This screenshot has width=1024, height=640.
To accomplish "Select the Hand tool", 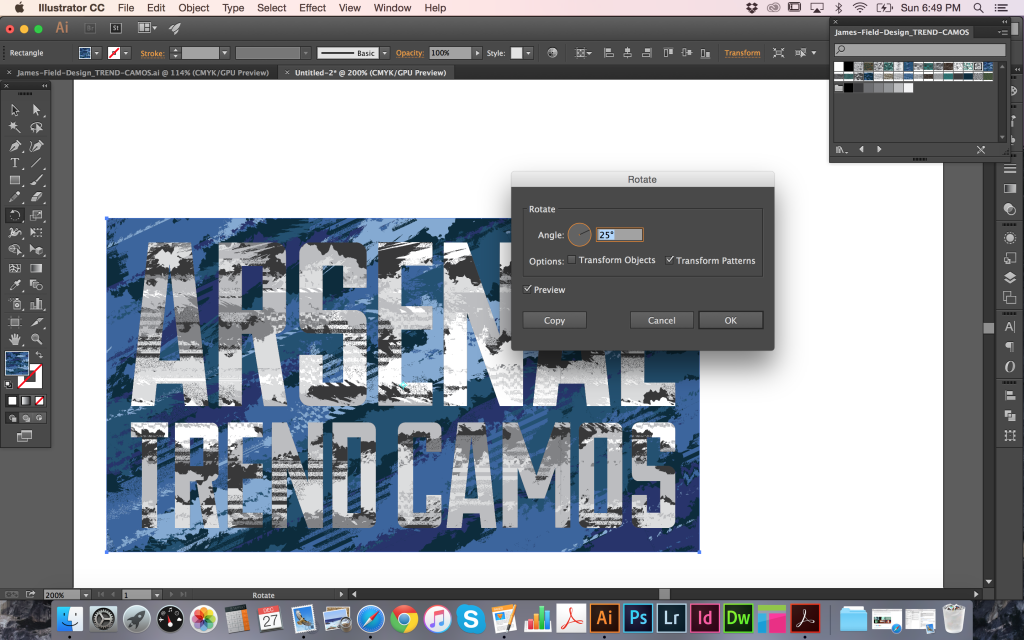I will [15, 339].
